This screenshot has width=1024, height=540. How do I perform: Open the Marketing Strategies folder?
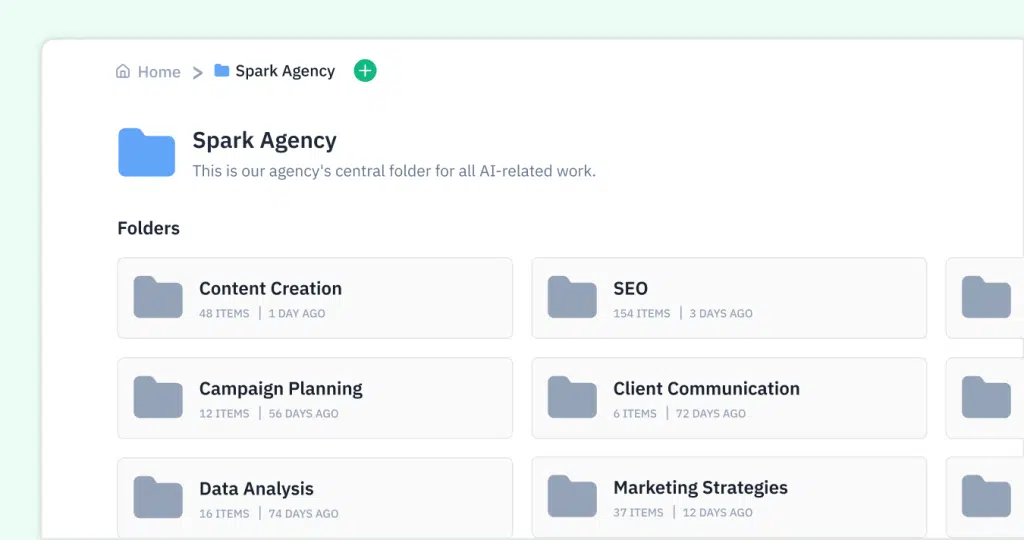(x=729, y=497)
